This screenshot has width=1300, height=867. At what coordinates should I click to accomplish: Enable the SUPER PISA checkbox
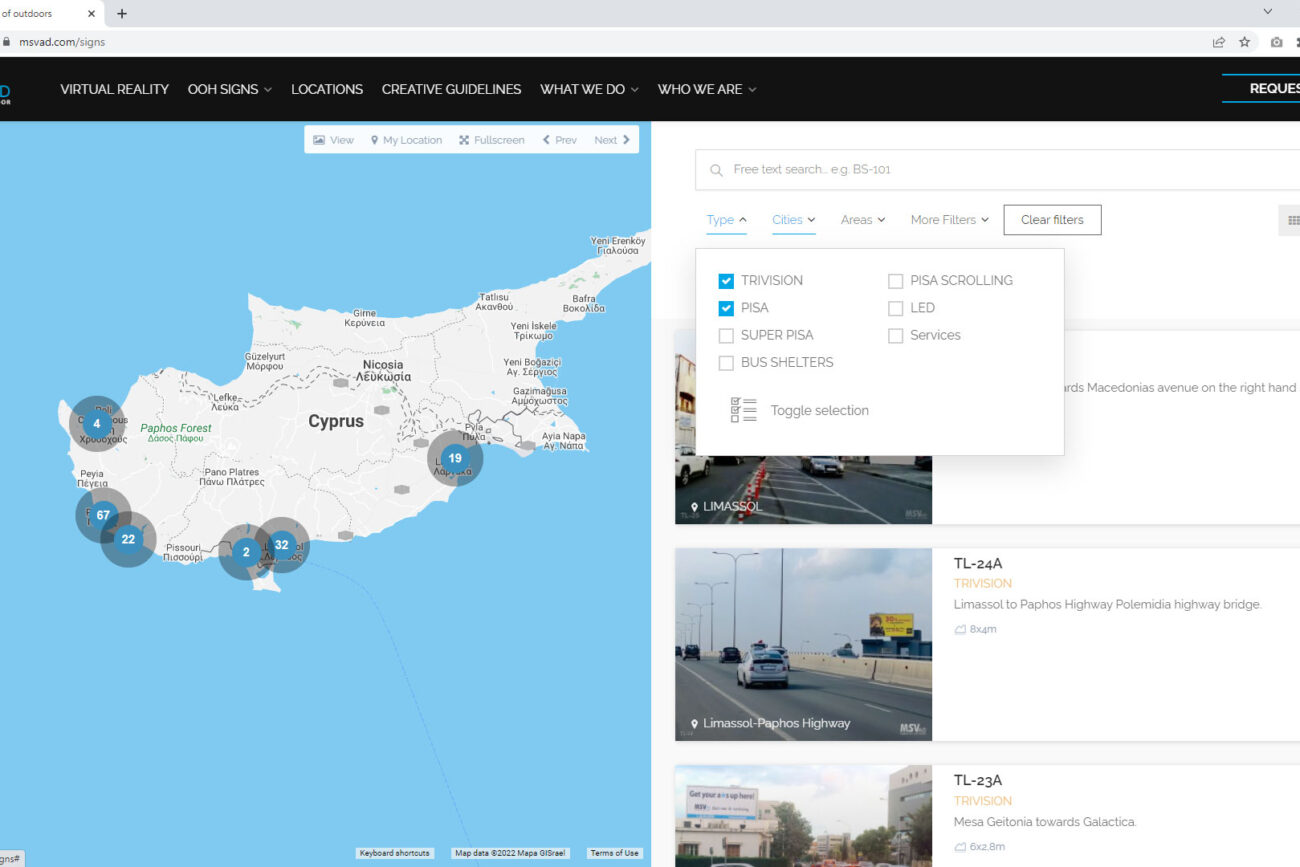726,335
